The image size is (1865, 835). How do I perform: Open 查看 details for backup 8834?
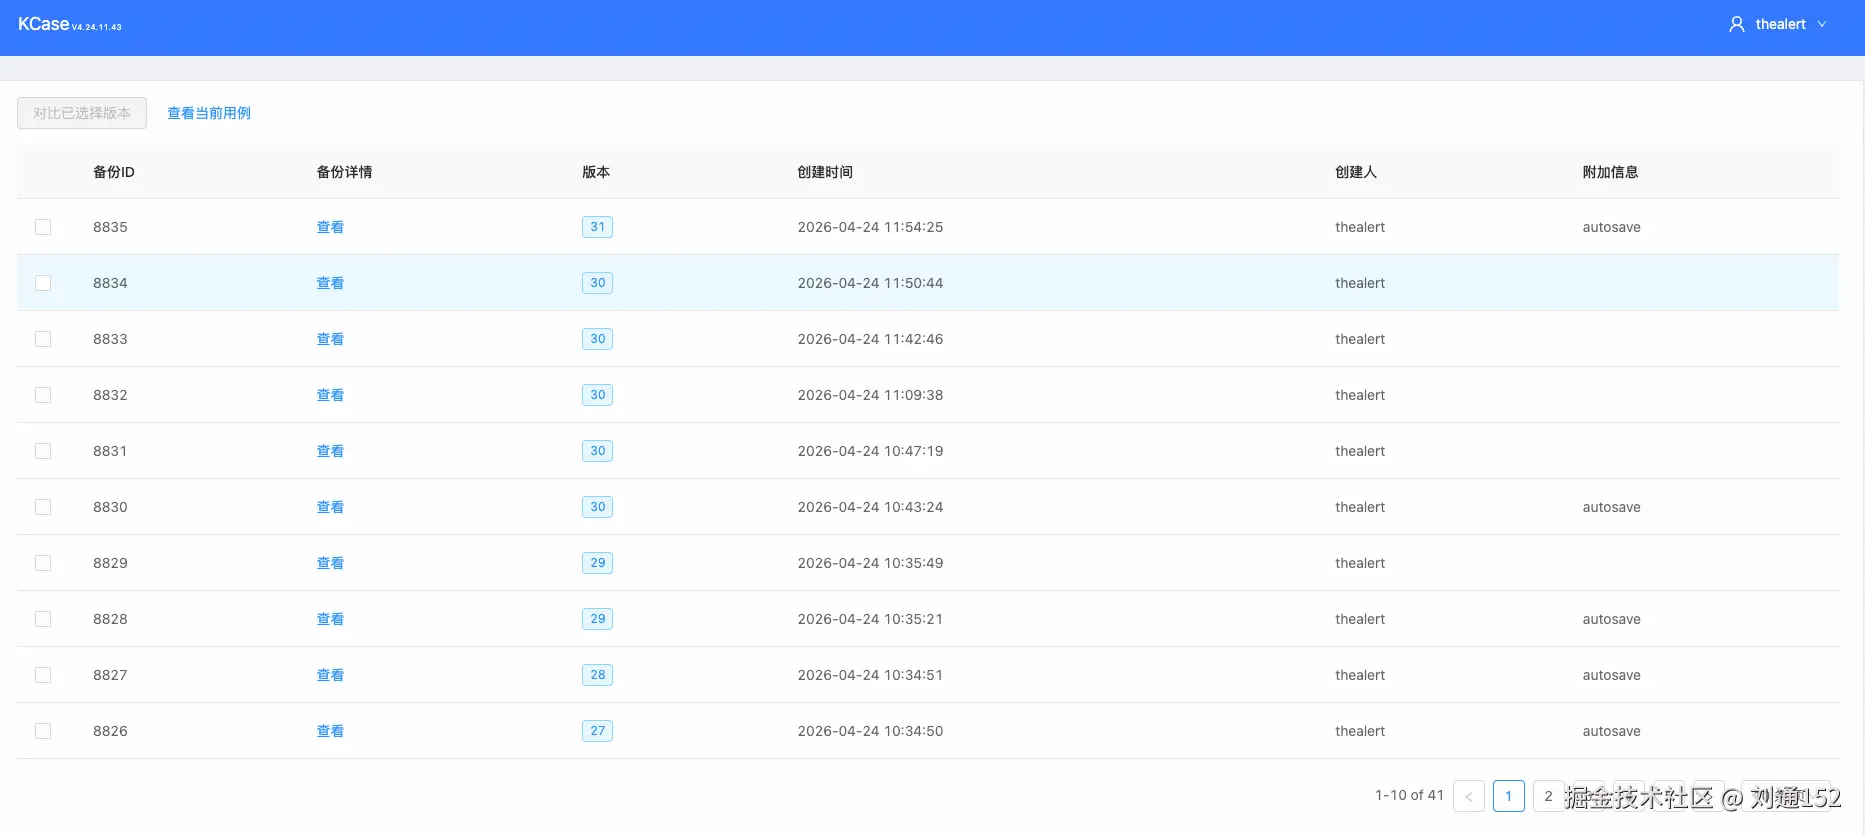tap(330, 283)
